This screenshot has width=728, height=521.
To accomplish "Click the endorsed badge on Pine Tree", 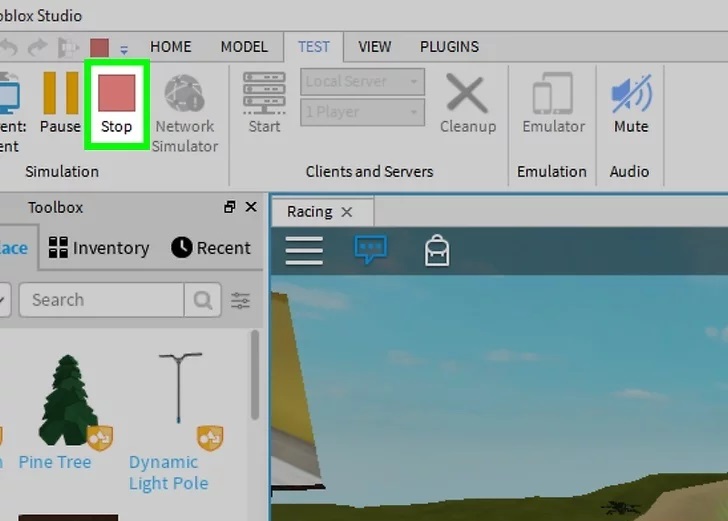I will click(100, 437).
